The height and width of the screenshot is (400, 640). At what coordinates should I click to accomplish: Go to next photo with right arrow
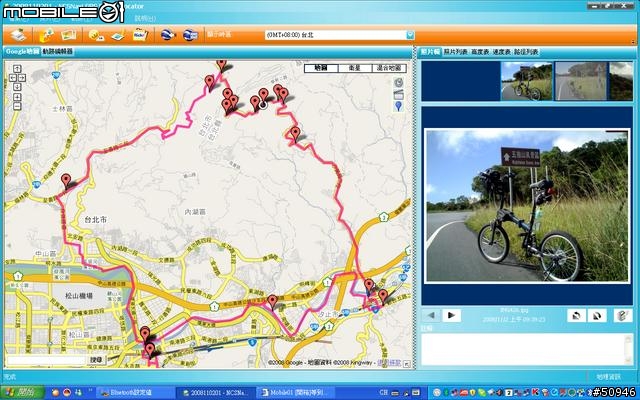point(451,315)
